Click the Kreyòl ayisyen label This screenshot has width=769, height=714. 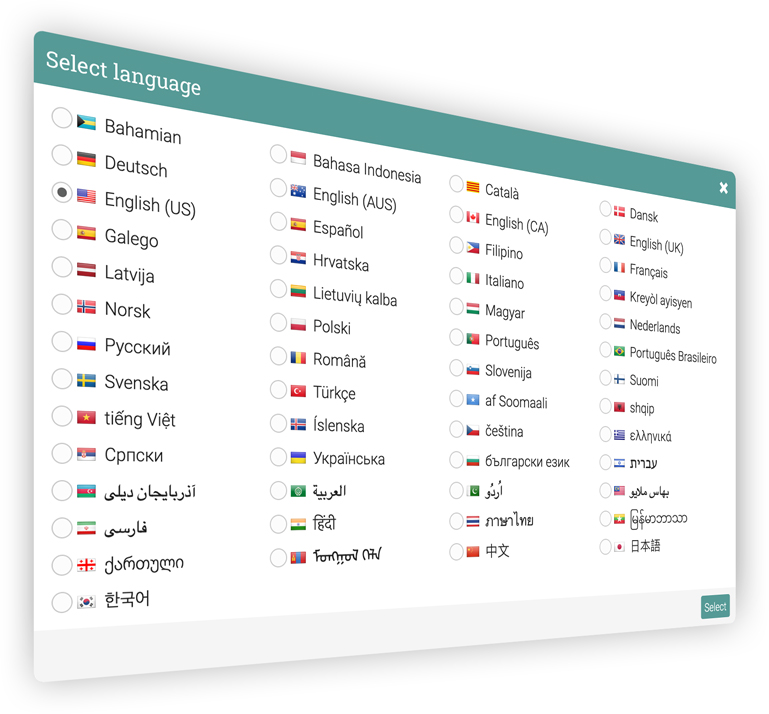[661, 299]
